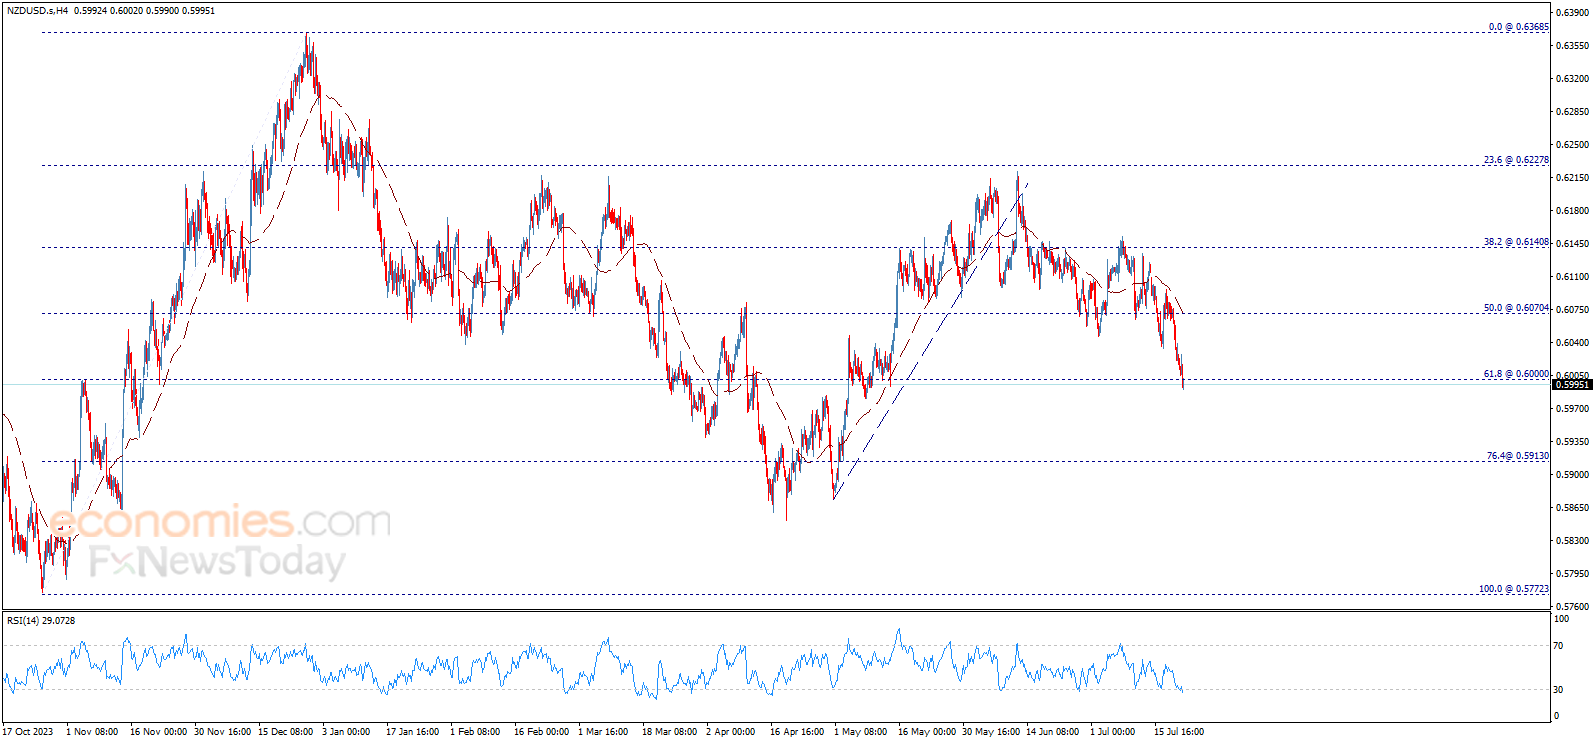This screenshot has height=743, width=1596.
Task: Click the 0.63200 price axis value
Action: pyautogui.click(x=1573, y=78)
